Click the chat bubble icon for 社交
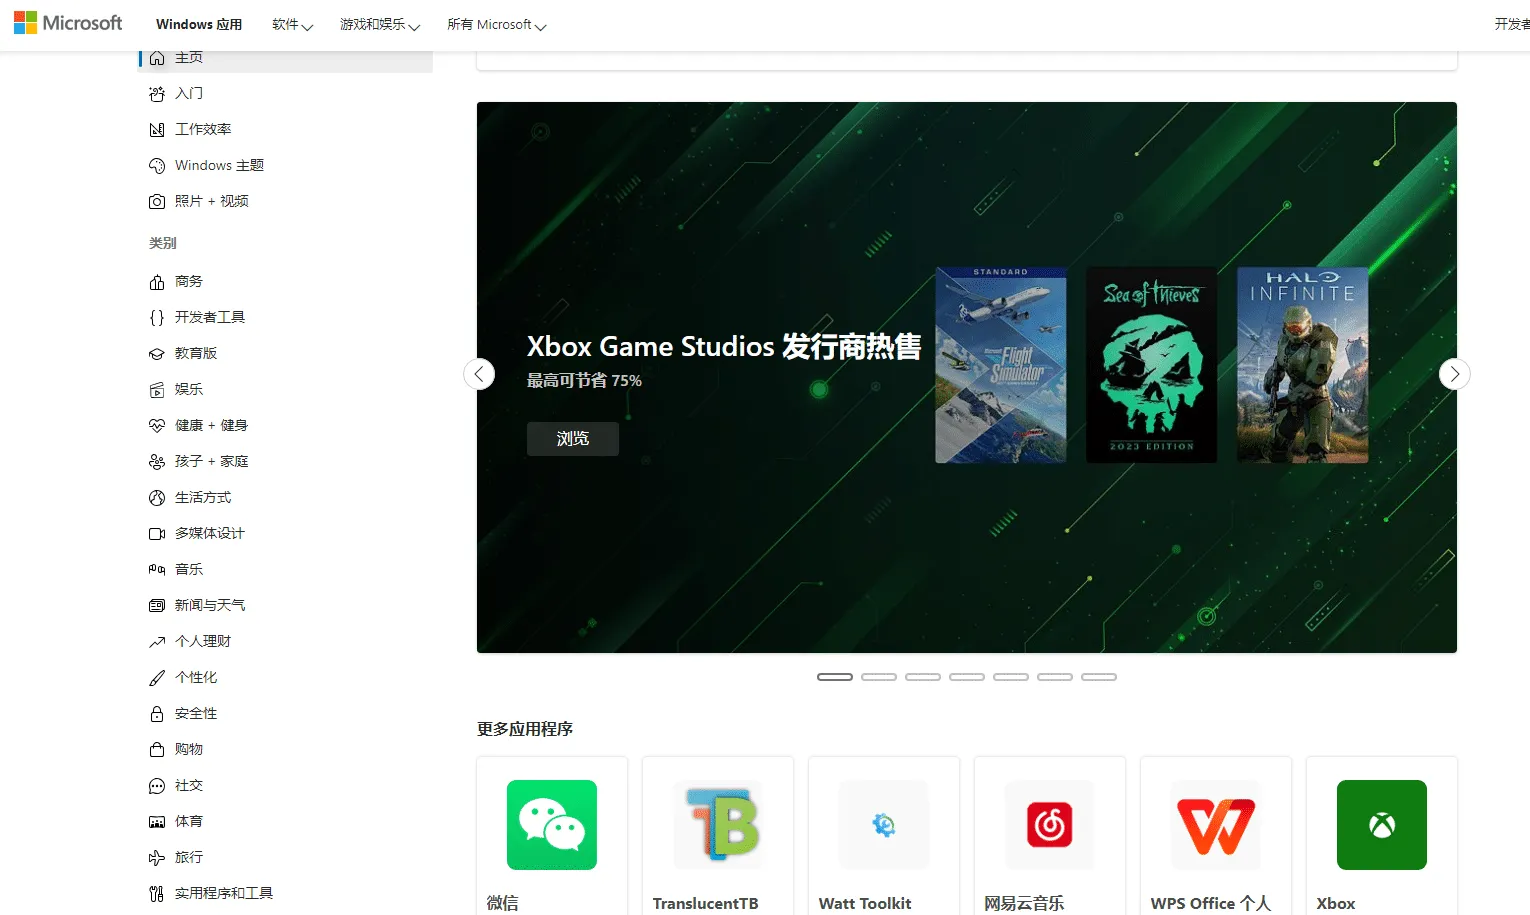The height and width of the screenshot is (915, 1530). click(x=157, y=786)
